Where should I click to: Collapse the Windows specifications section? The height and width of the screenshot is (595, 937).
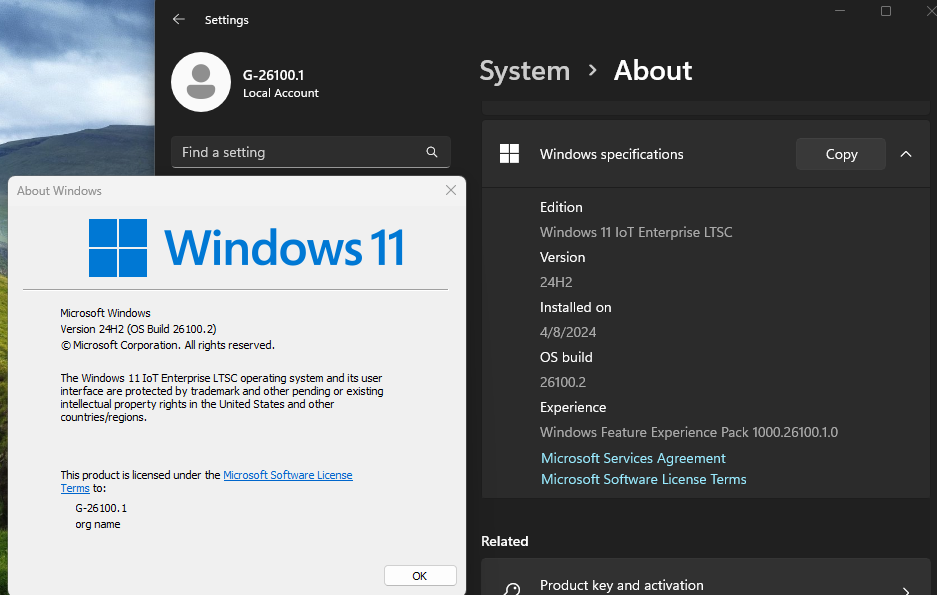click(906, 154)
